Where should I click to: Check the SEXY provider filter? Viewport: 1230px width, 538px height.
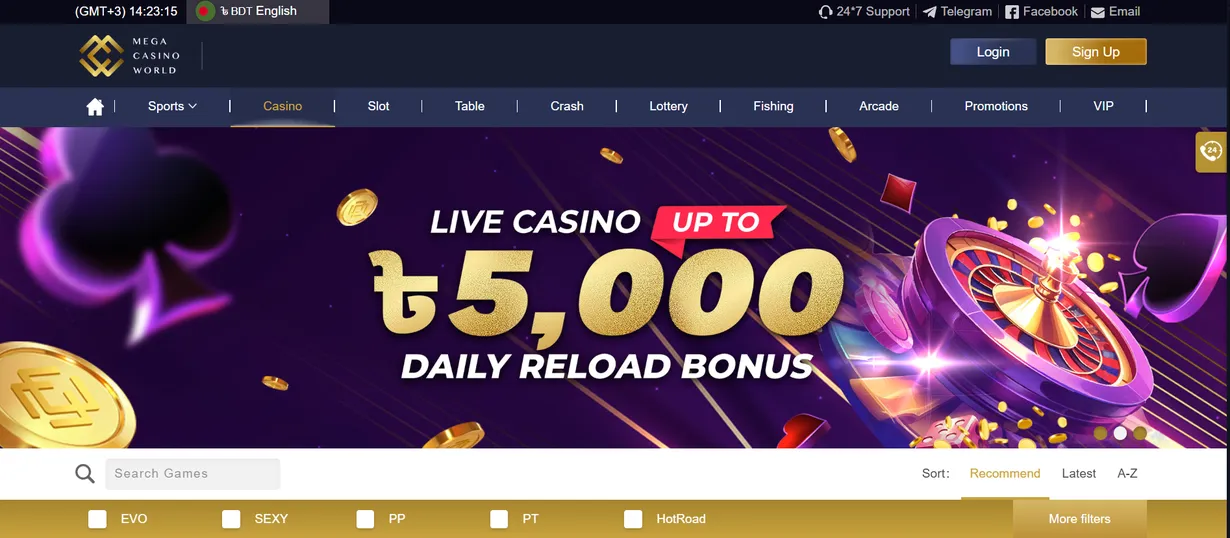click(231, 519)
